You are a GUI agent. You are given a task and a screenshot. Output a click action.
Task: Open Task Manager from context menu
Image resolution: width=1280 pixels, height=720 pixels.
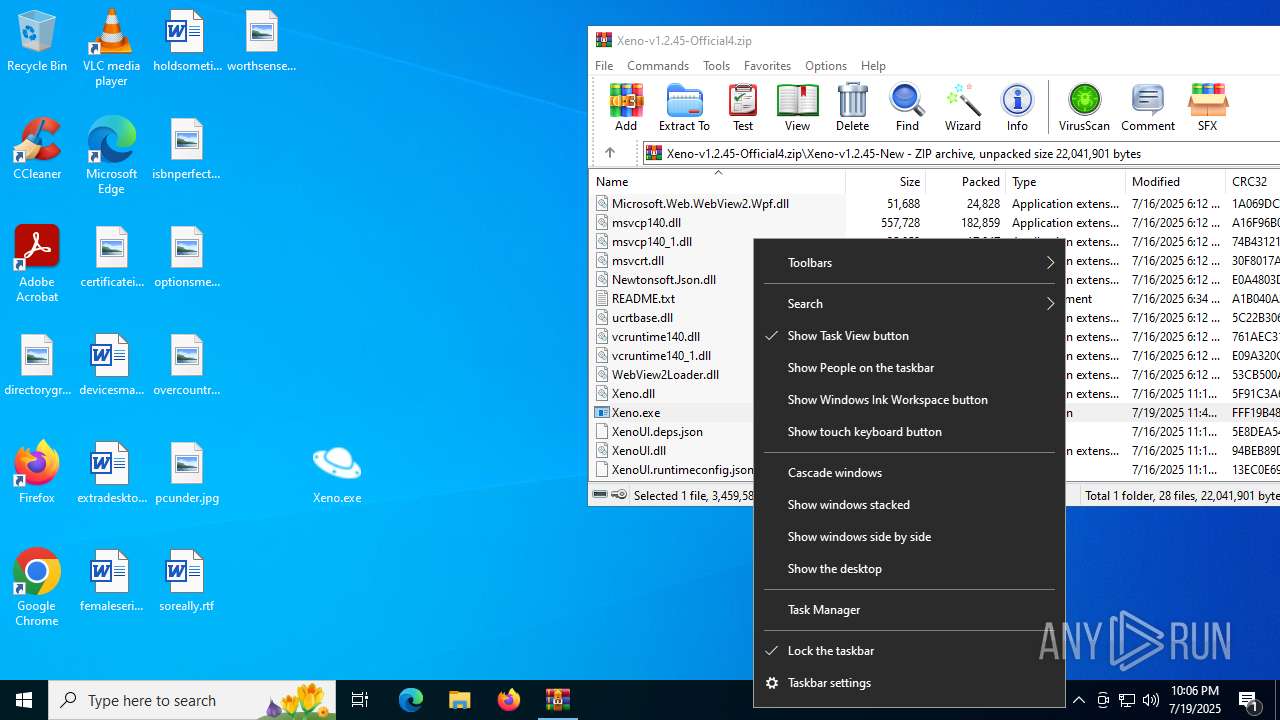[x=909, y=610]
